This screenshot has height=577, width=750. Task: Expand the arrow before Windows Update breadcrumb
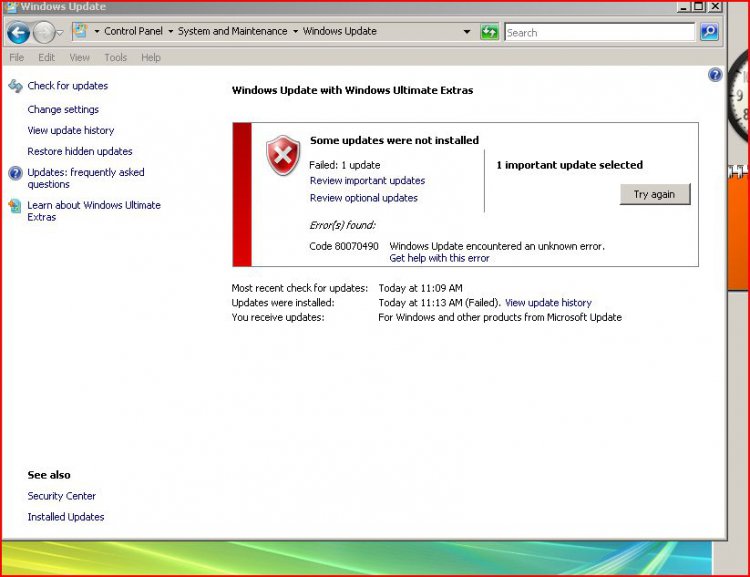tap(295, 32)
